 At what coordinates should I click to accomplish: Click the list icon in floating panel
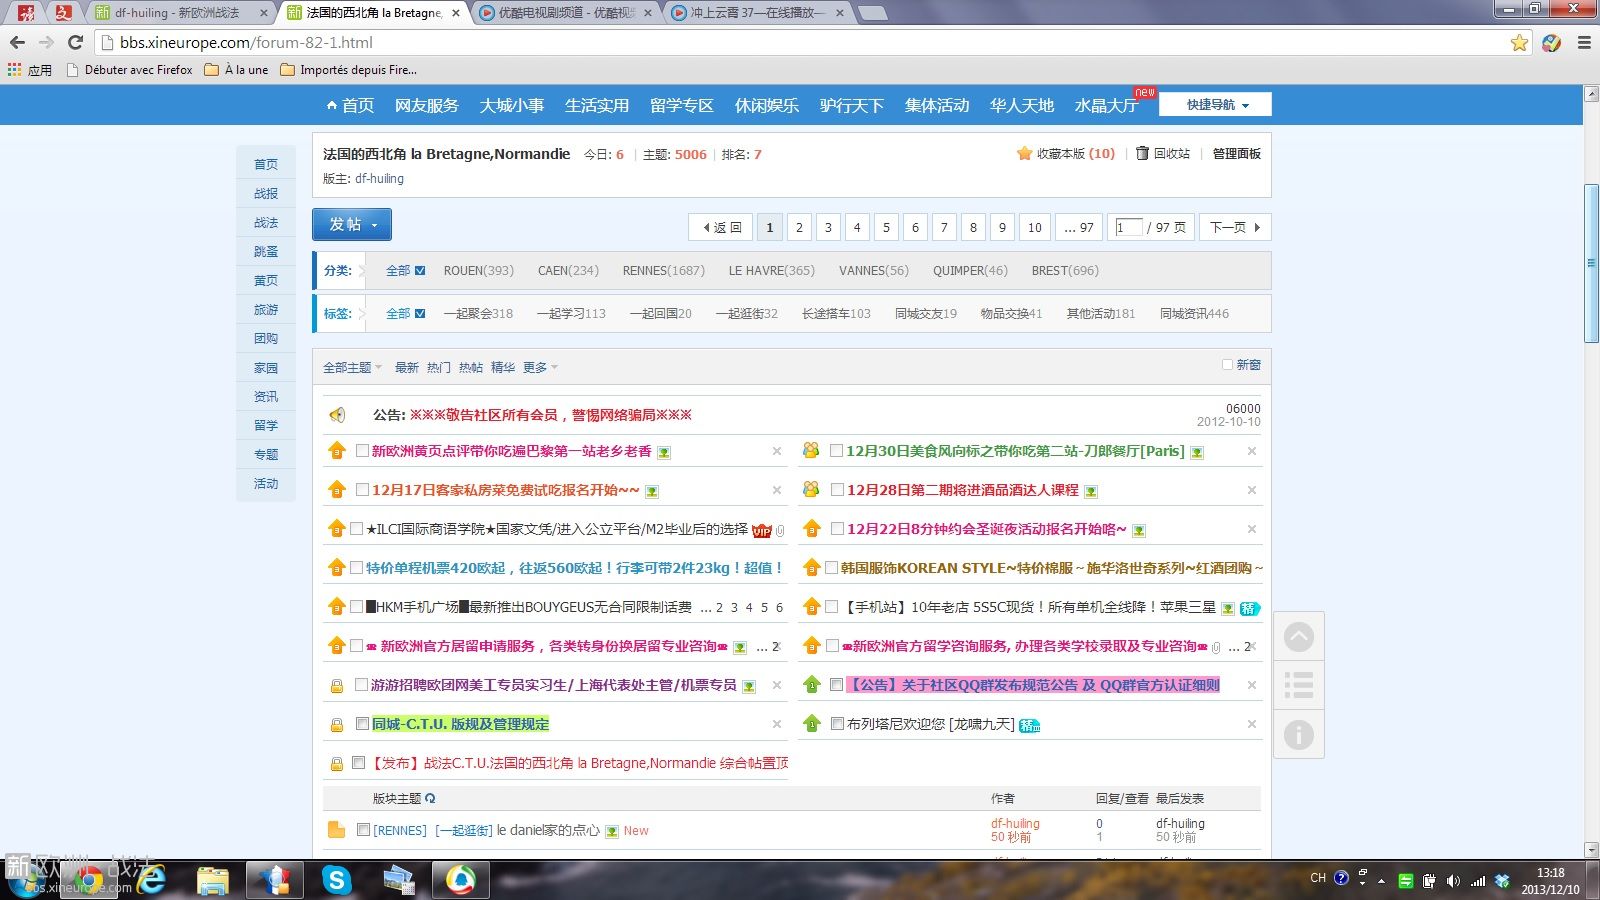(1298, 686)
